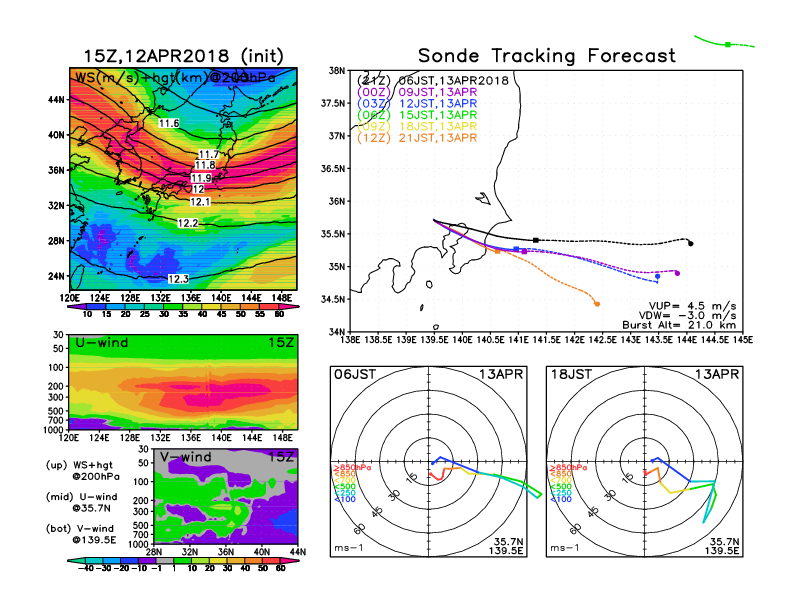Viewport: 792px width, 612px height.
Task: Click the black square burst marker on 21Z track
Action: [536, 240]
